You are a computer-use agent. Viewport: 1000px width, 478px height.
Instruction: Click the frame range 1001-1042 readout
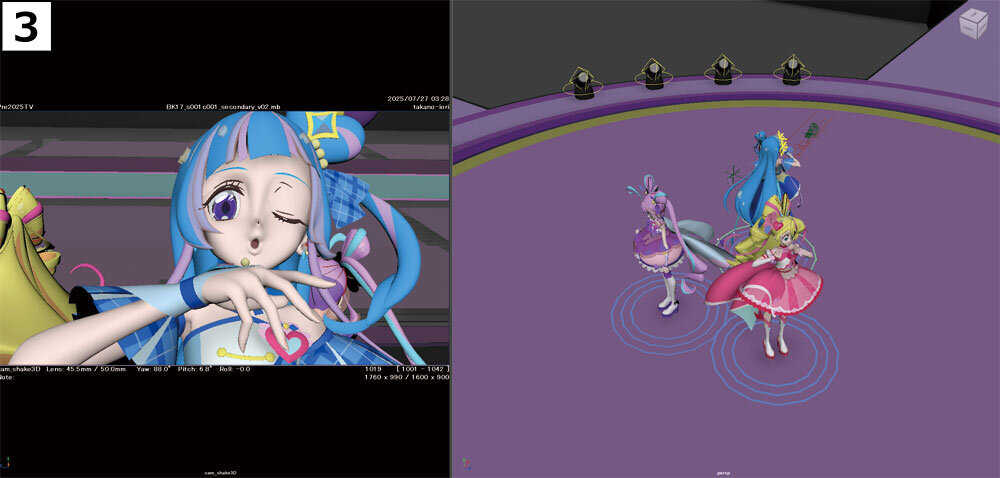click(425, 369)
